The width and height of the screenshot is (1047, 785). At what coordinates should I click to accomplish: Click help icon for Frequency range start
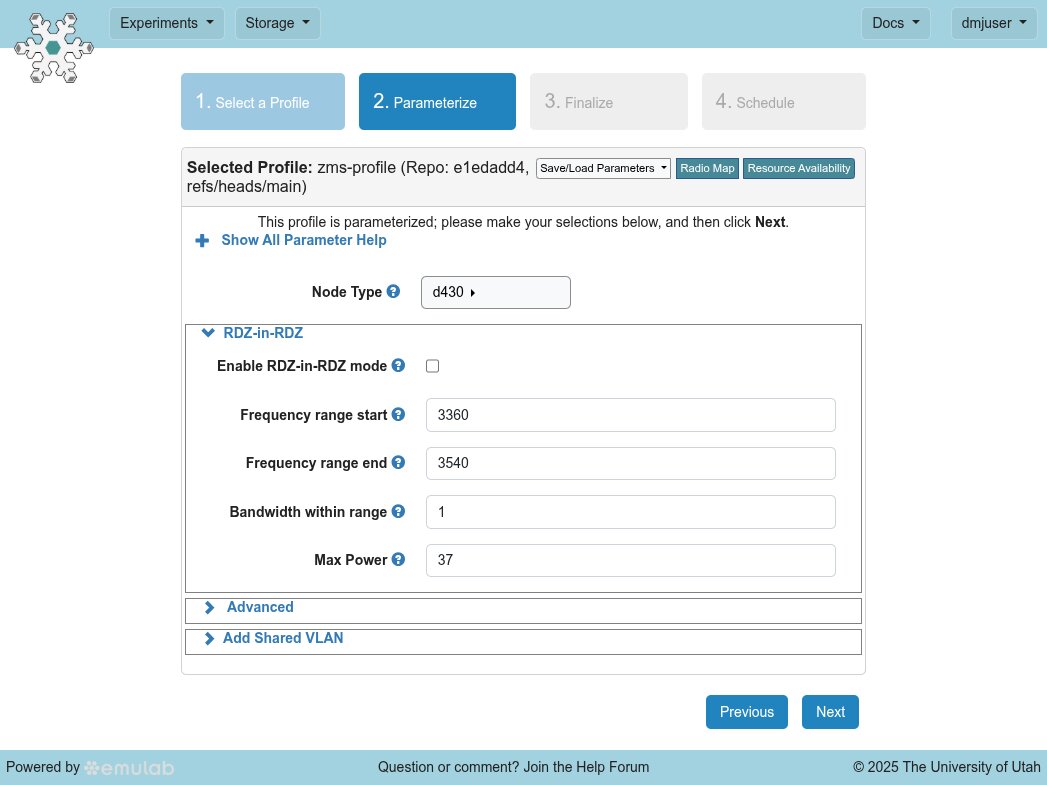398,414
